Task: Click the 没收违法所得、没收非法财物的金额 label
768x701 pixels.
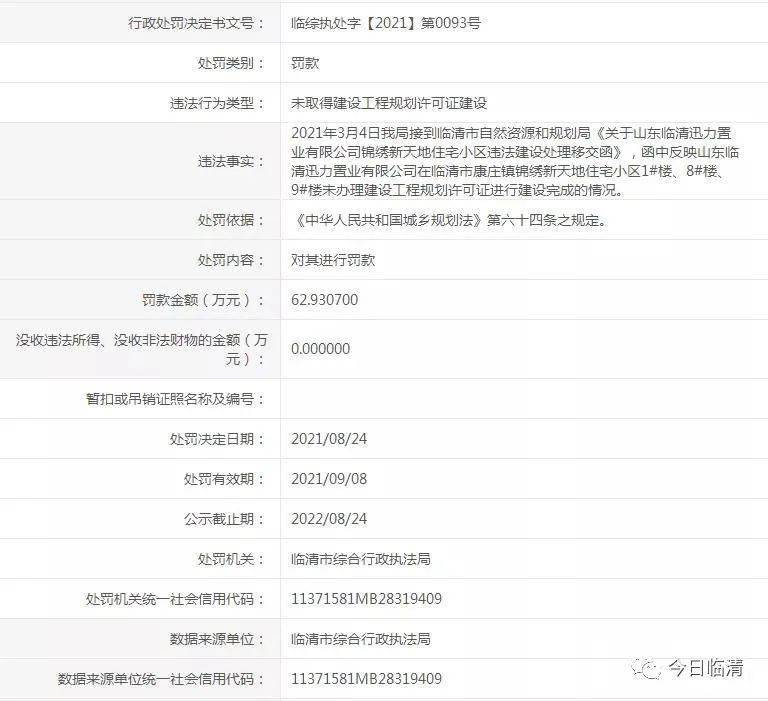Action: point(142,349)
